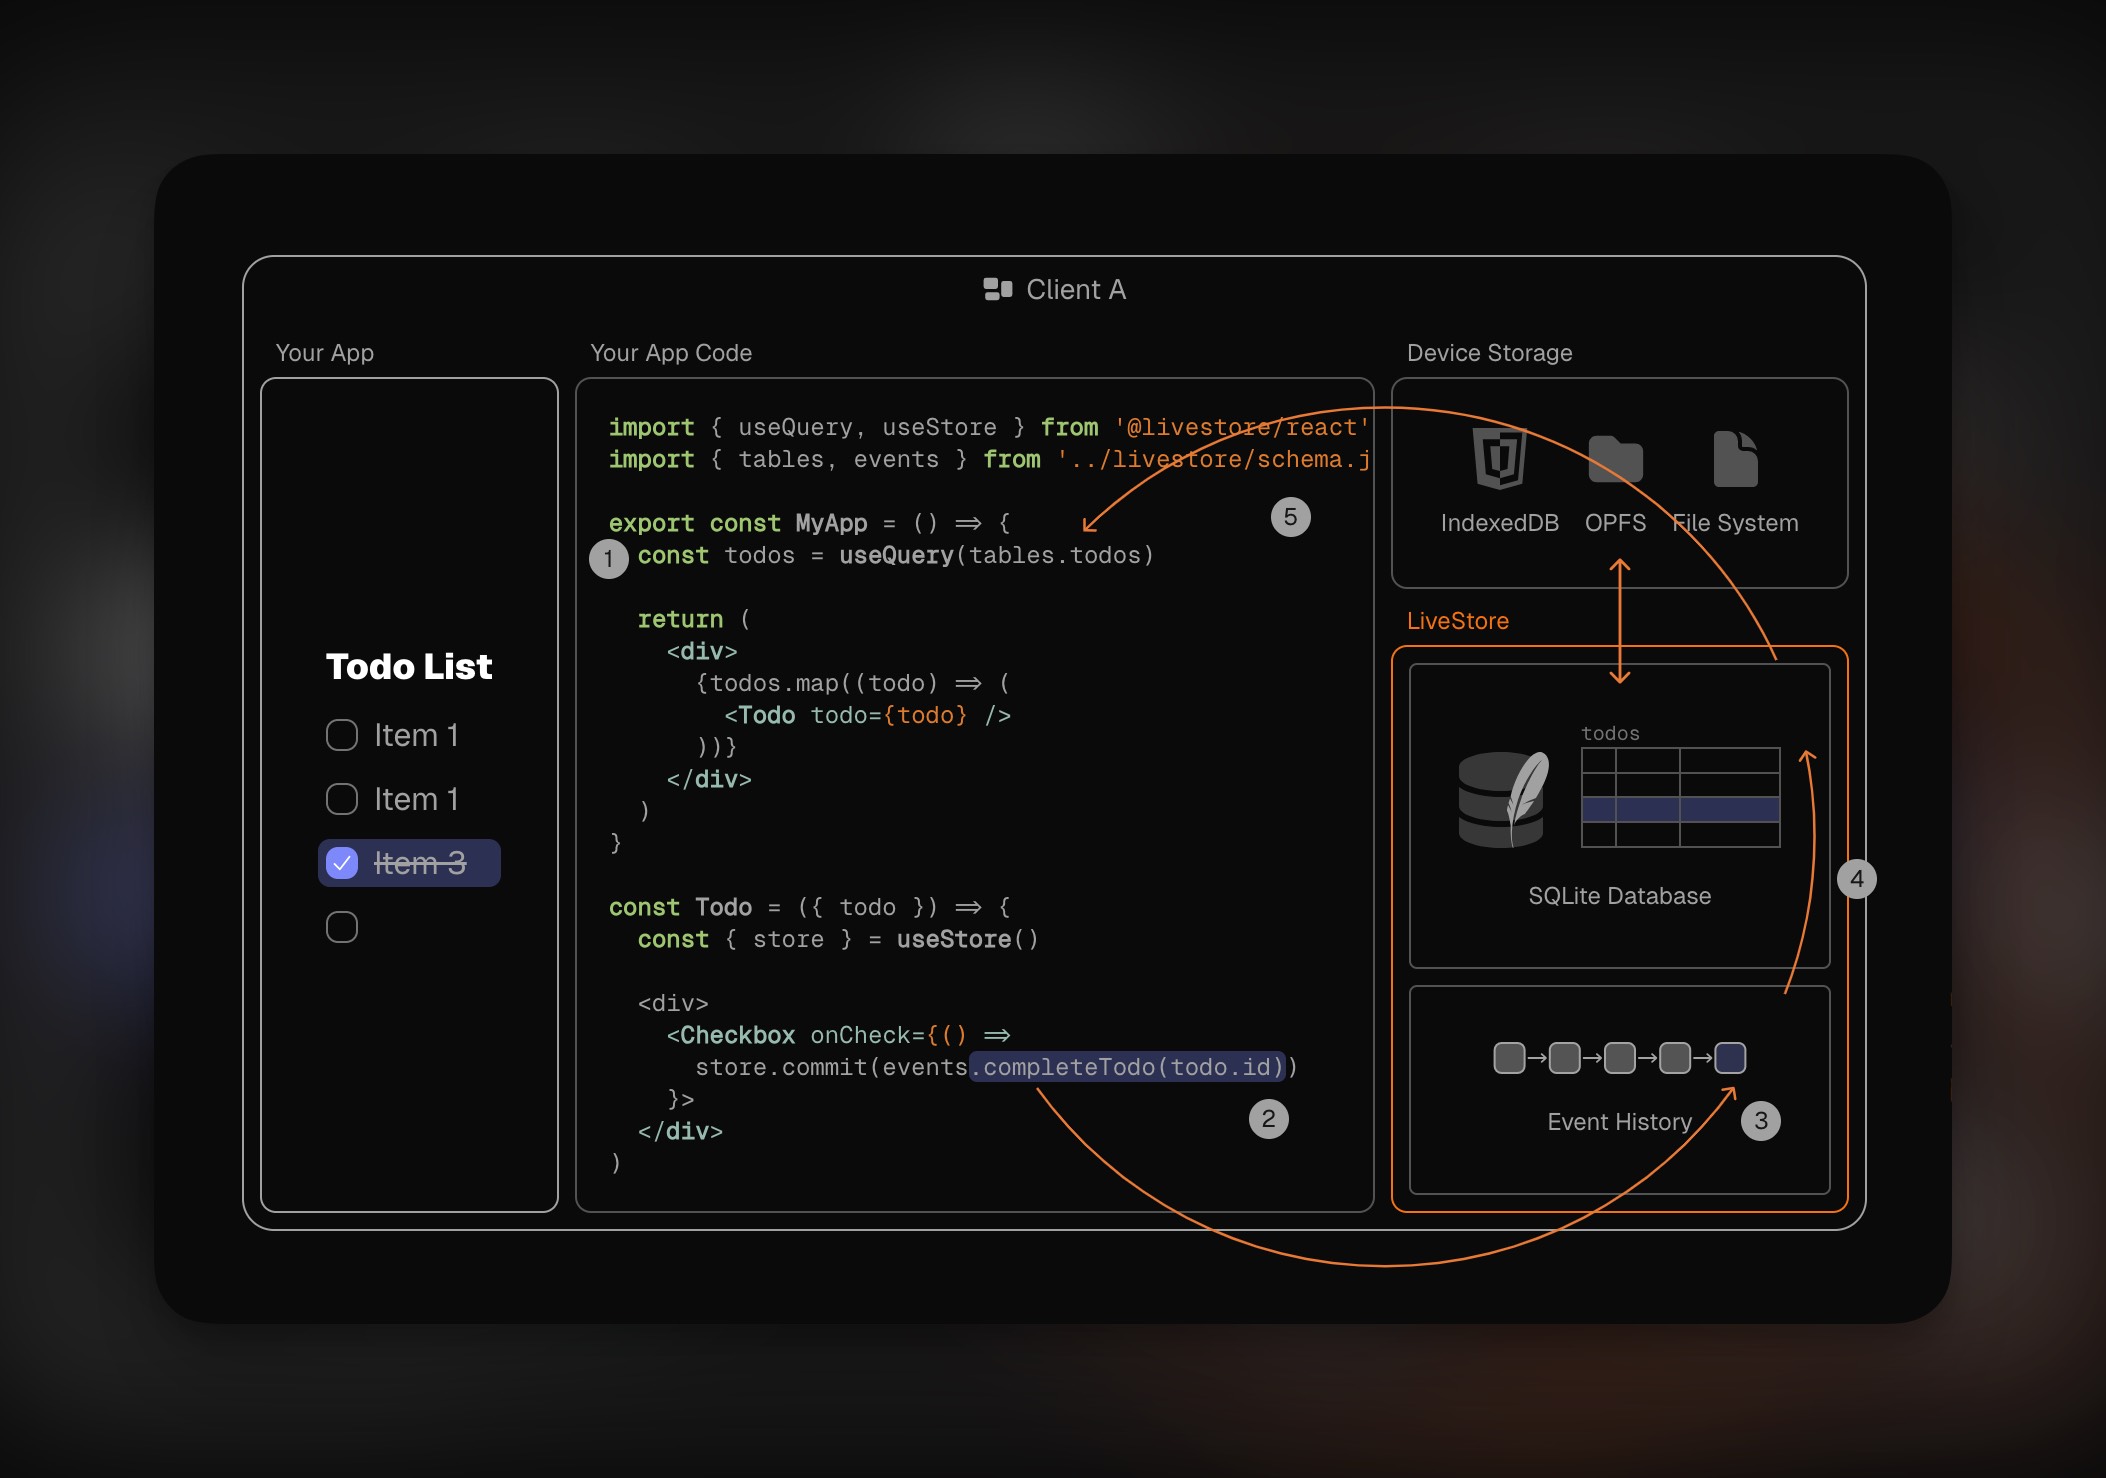Tick the empty unlabeled checkbox
Viewport: 2106px width, 1478px height.
(342, 927)
